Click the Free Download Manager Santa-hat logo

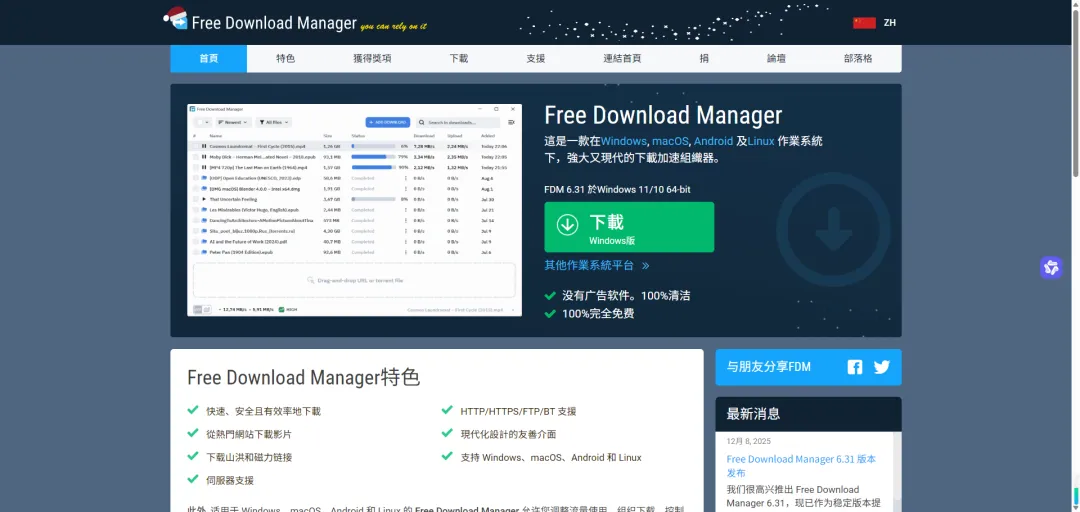pos(175,18)
